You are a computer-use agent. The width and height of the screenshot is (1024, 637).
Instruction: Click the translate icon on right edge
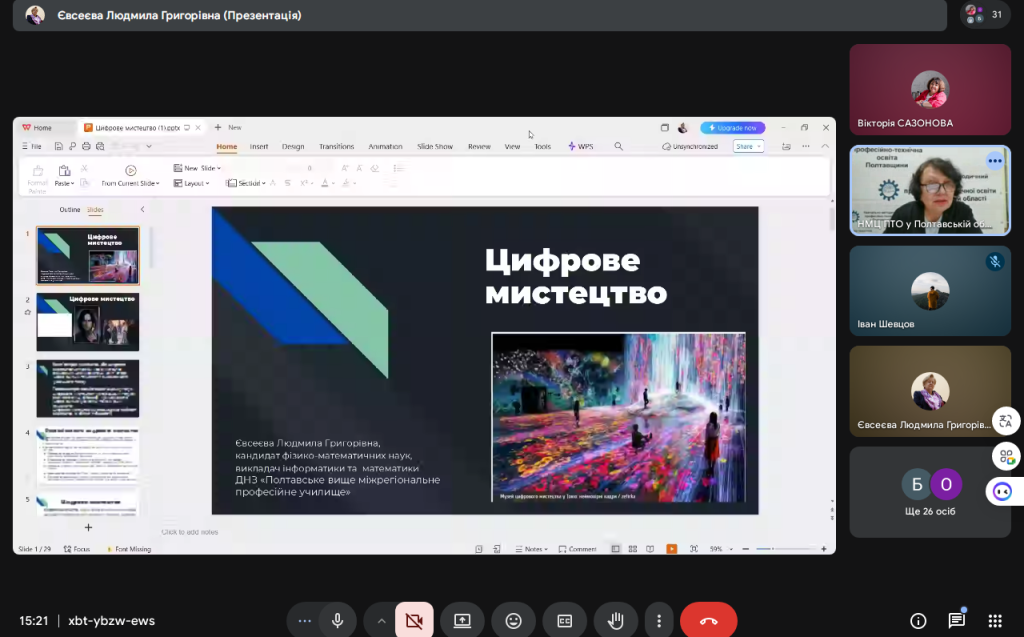(x=1005, y=422)
